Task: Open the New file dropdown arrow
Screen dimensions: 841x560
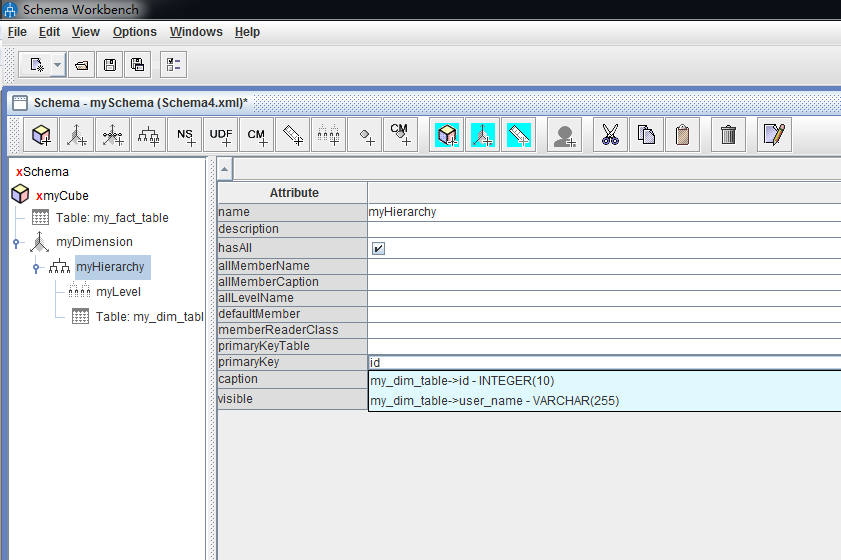Action: [x=57, y=65]
